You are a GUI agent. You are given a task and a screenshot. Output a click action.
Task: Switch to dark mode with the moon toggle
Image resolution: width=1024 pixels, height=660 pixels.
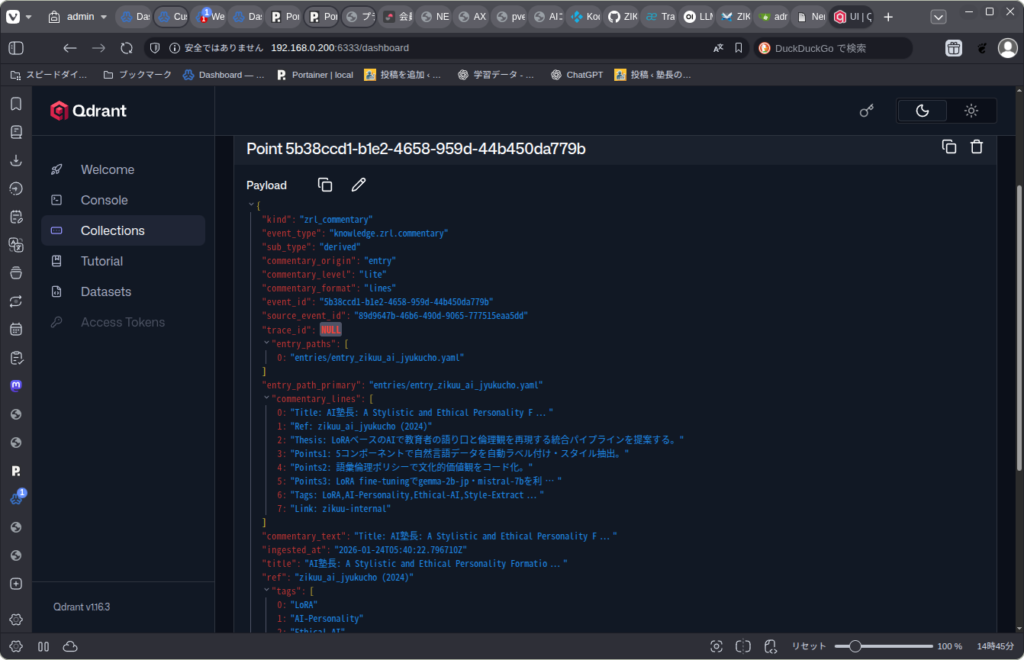(923, 111)
